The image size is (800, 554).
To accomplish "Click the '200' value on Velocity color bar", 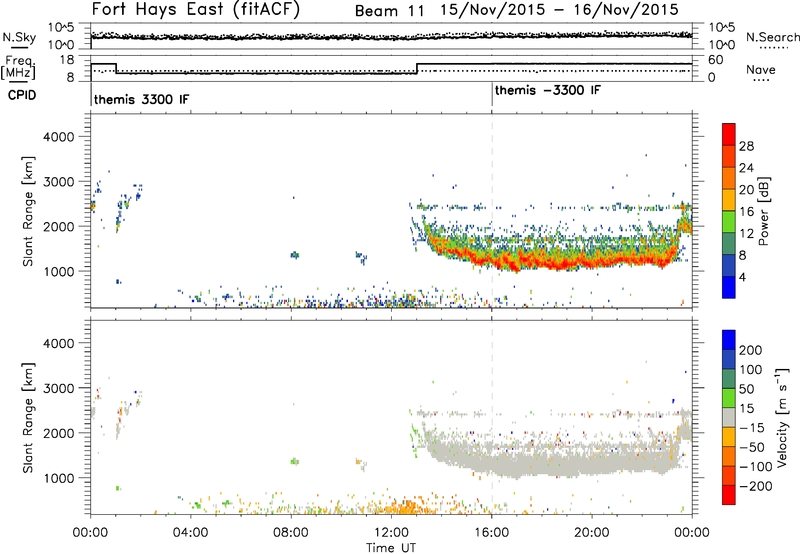I will pyautogui.click(x=751, y=350).
